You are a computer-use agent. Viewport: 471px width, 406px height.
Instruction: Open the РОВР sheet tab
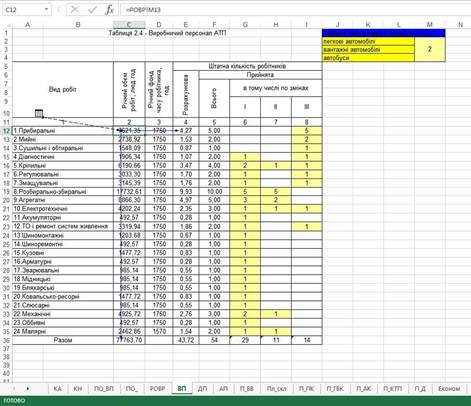click(157, 389)
